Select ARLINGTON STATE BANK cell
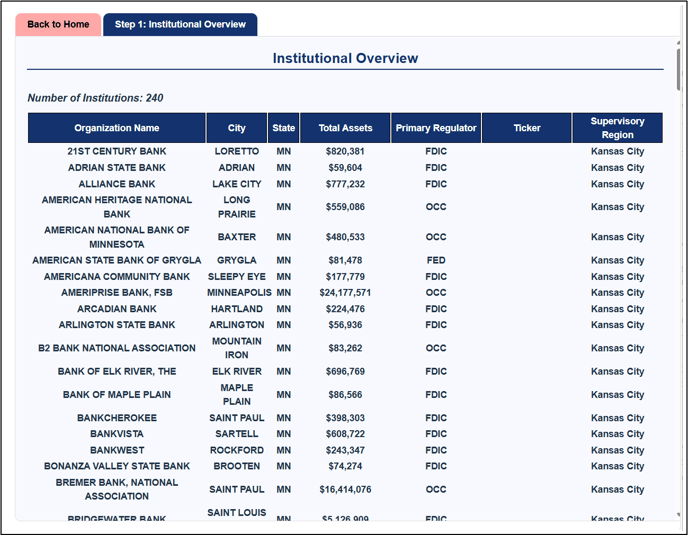688x535 pixels. (x=117, y=325)
